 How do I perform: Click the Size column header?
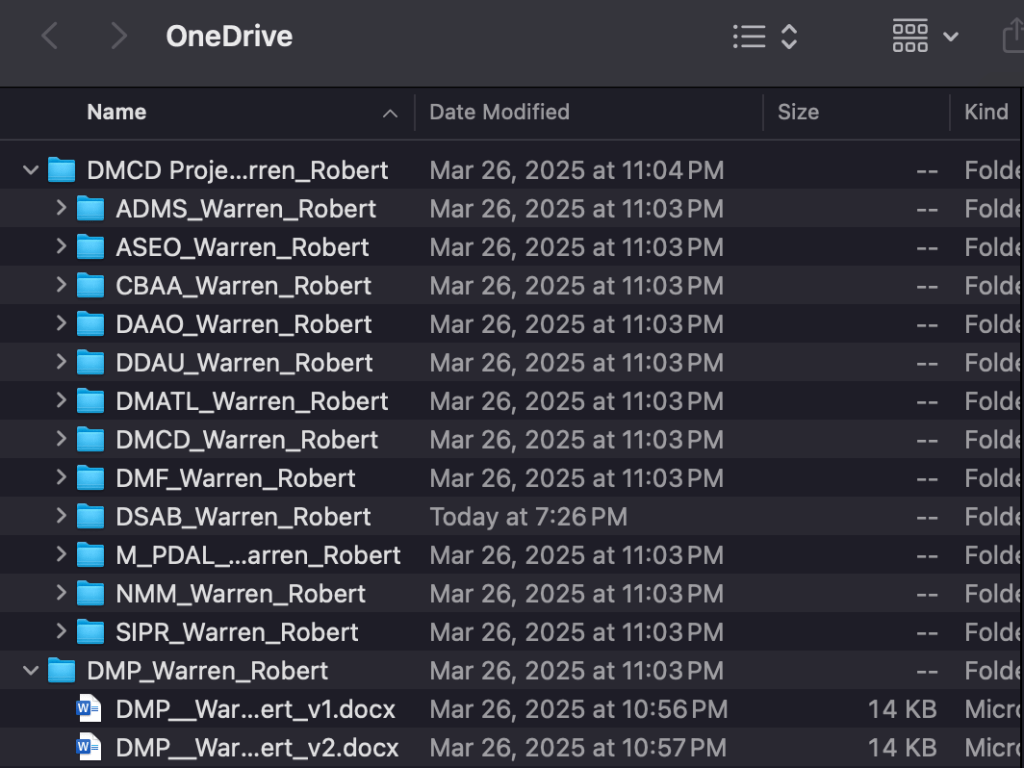coord(798,112)
